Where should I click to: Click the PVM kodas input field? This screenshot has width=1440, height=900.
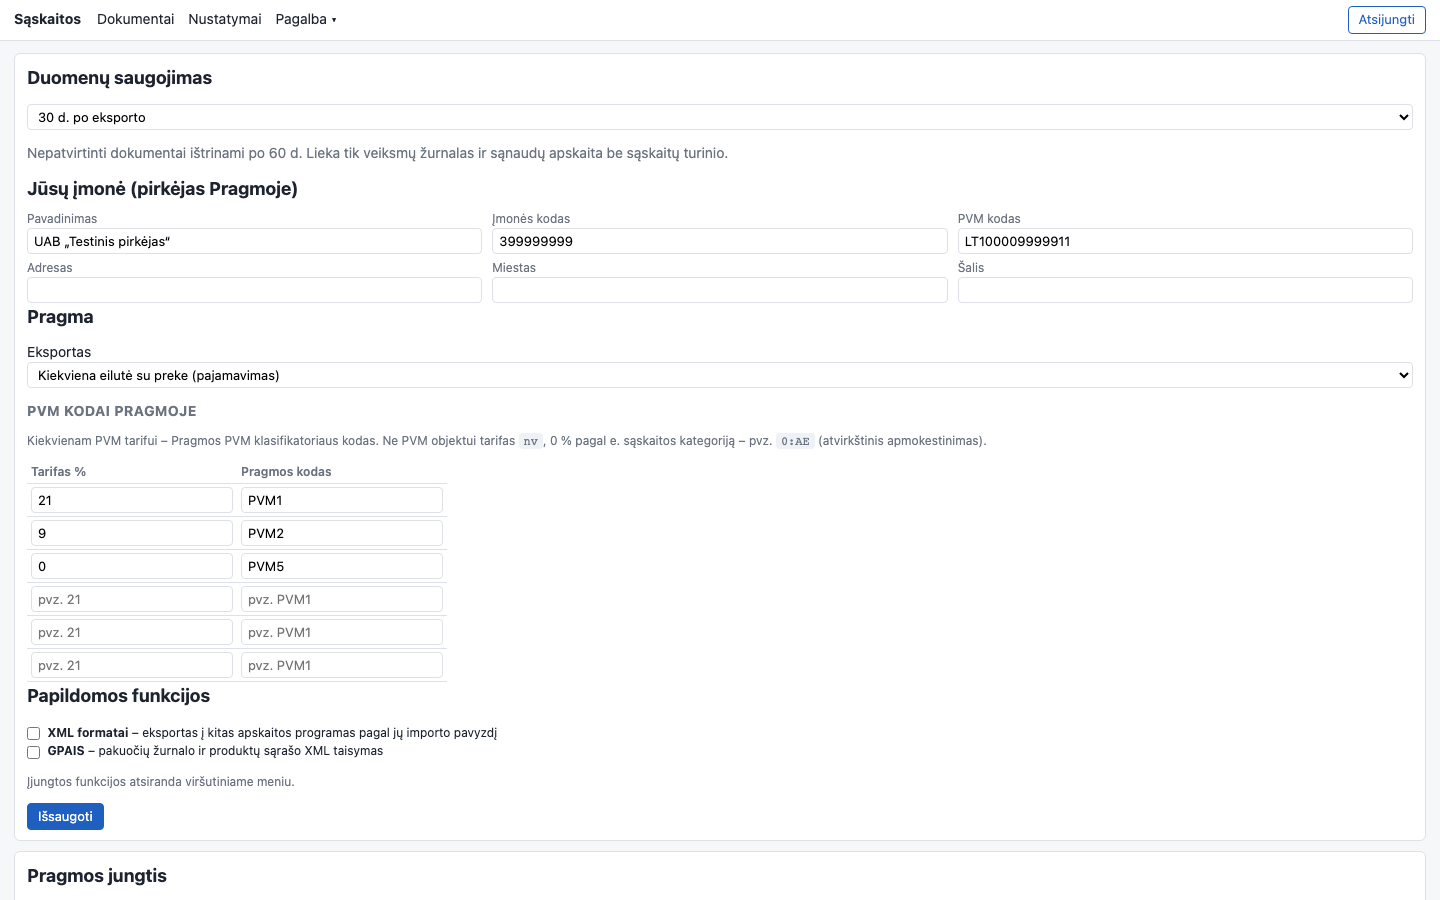pyautogui.click(x=1185, y=241)
